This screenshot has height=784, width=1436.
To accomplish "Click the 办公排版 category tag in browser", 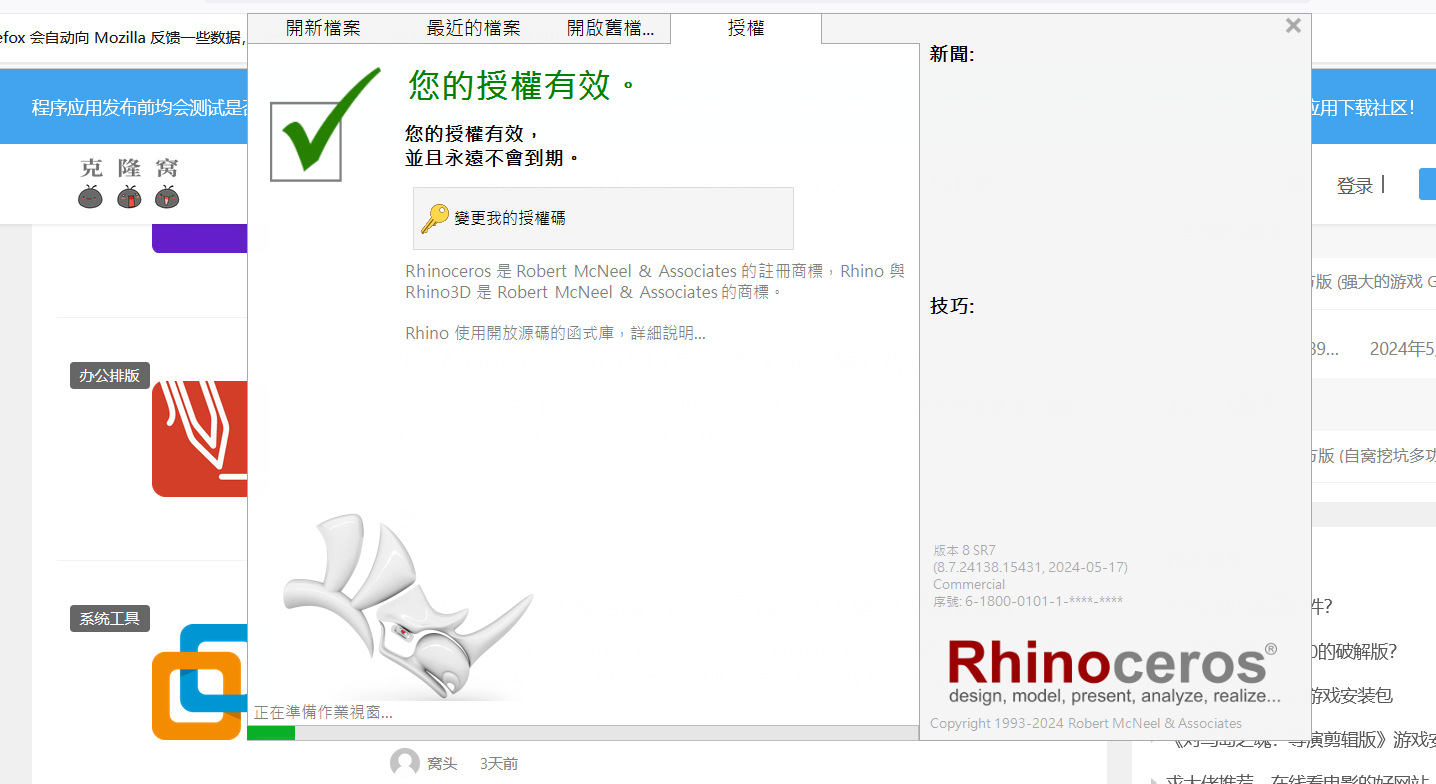I will (x=110, y=376).
